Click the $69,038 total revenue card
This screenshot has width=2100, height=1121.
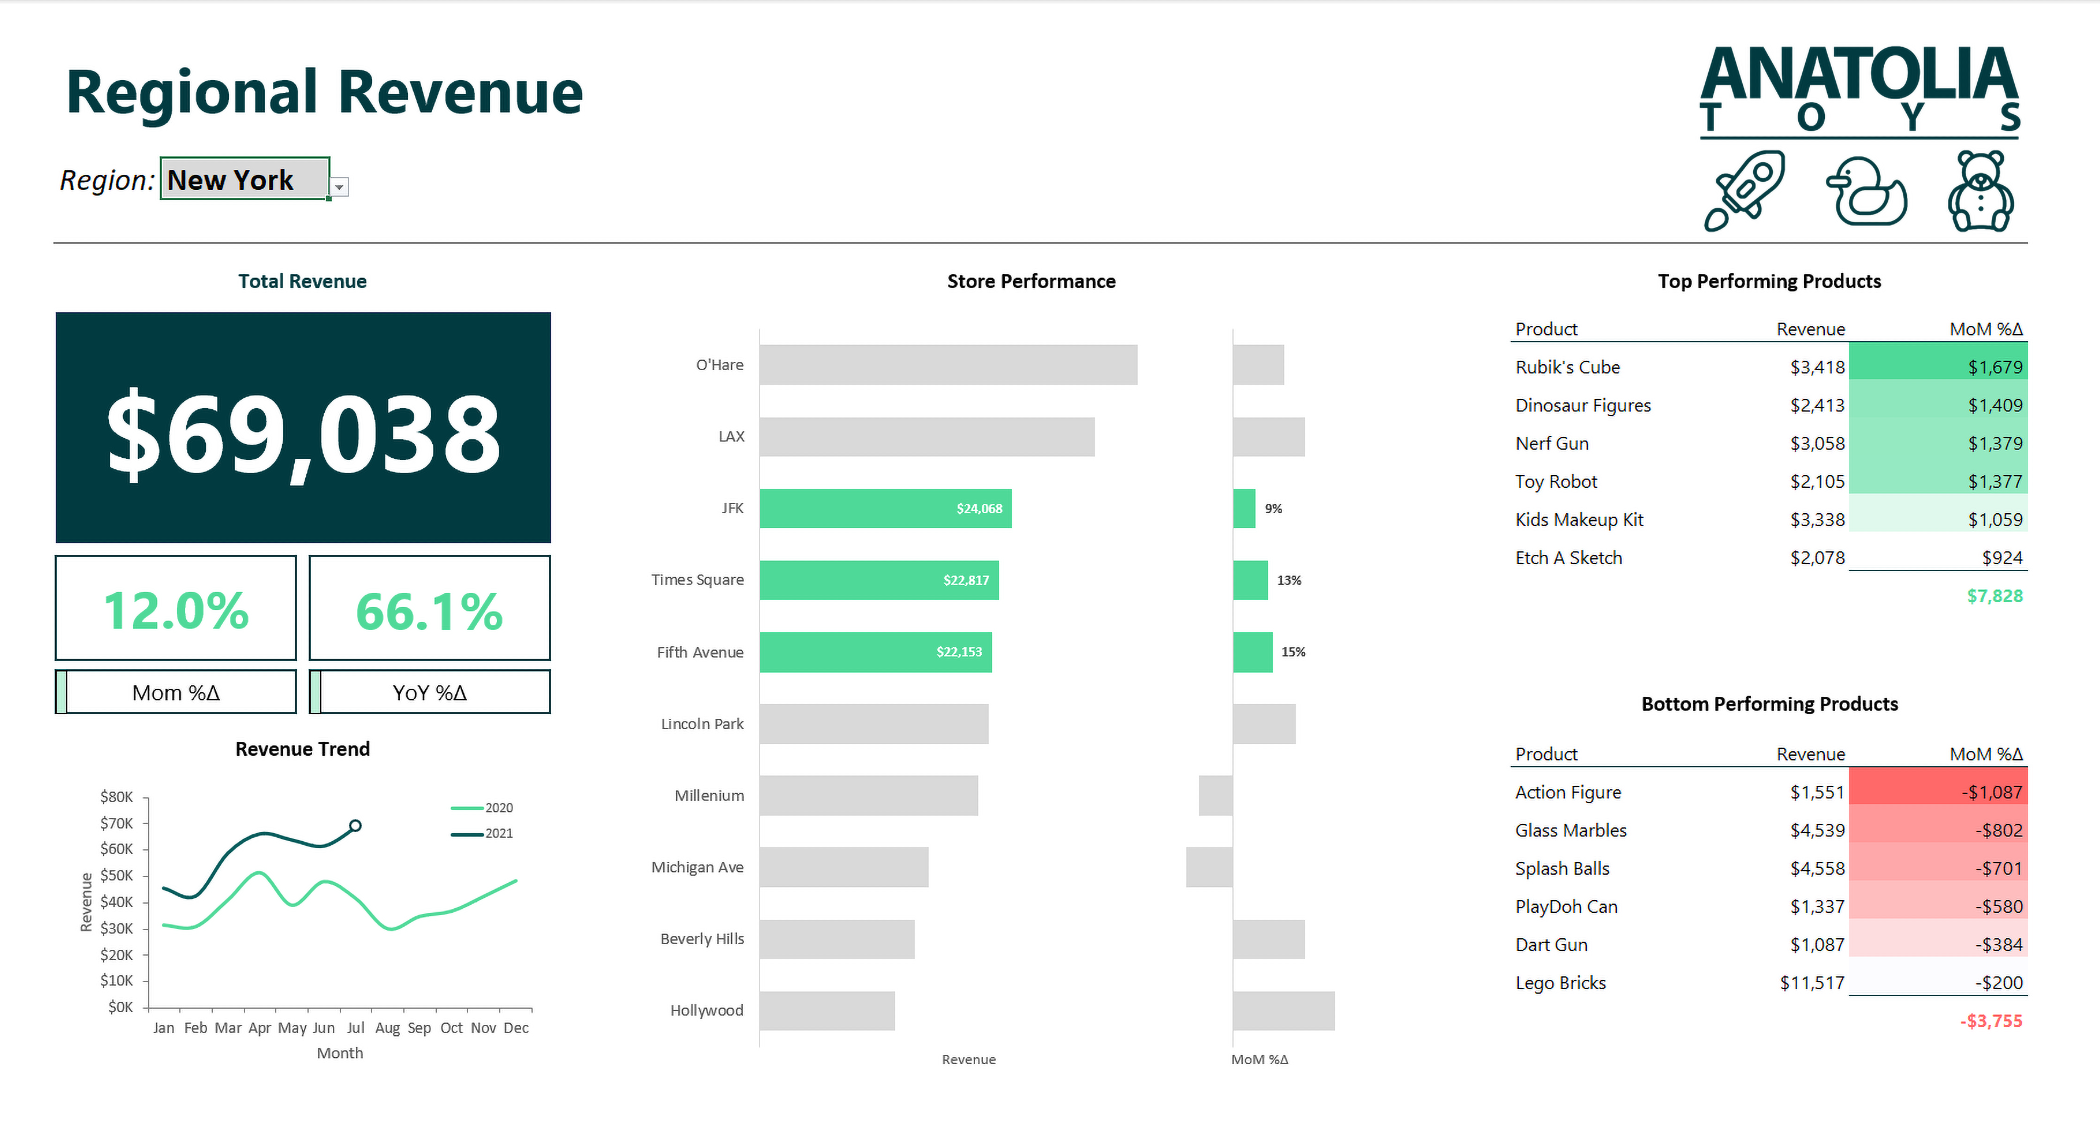tap(303, 428)
